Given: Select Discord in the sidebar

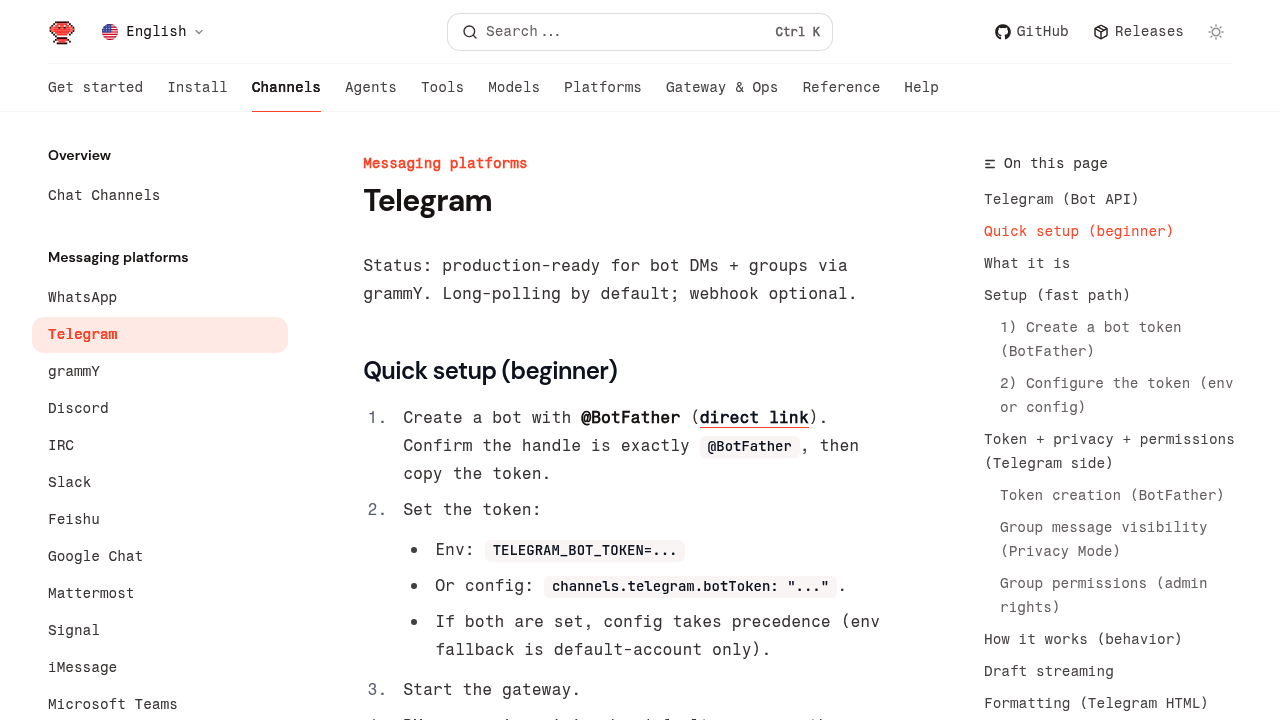Looking at the screenshot, I should click(x=78, y=409).
